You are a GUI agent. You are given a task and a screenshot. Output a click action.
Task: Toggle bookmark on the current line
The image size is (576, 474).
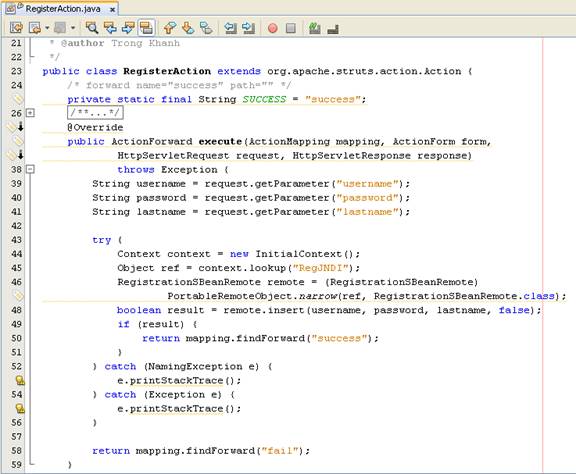coord(206,28)
